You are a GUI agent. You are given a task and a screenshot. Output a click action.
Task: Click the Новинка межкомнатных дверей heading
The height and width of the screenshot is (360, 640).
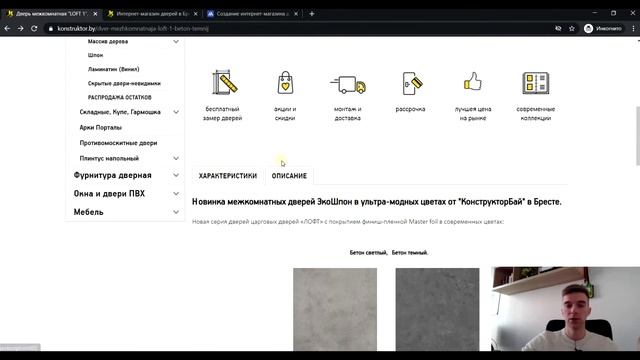[x=377, y=202]
